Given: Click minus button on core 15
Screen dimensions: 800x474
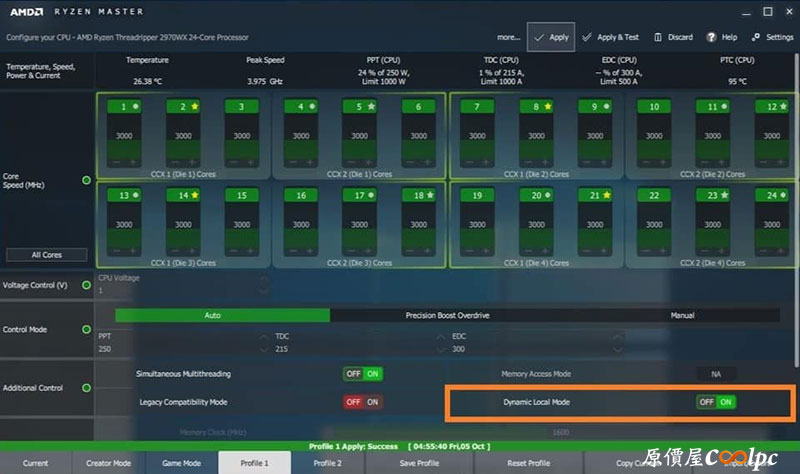Looking at the screenshot, I should click(x=234, y=251).
